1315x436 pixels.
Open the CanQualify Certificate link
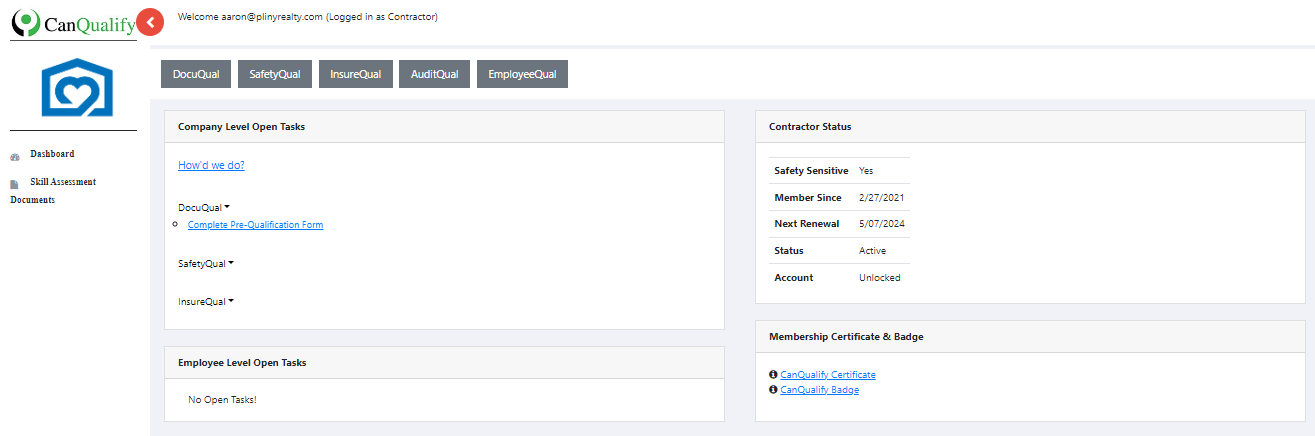tap(828, 375)
